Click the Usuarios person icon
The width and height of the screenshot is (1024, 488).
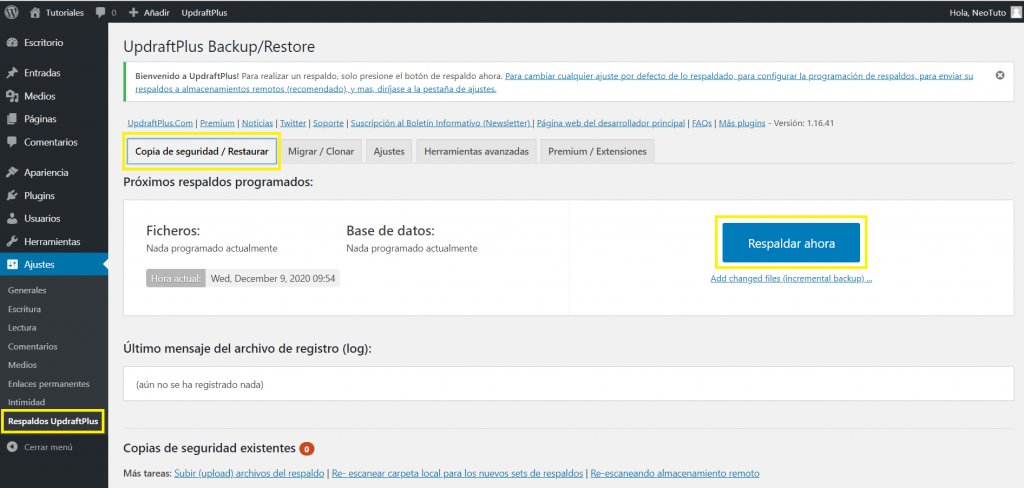[12, 218]
